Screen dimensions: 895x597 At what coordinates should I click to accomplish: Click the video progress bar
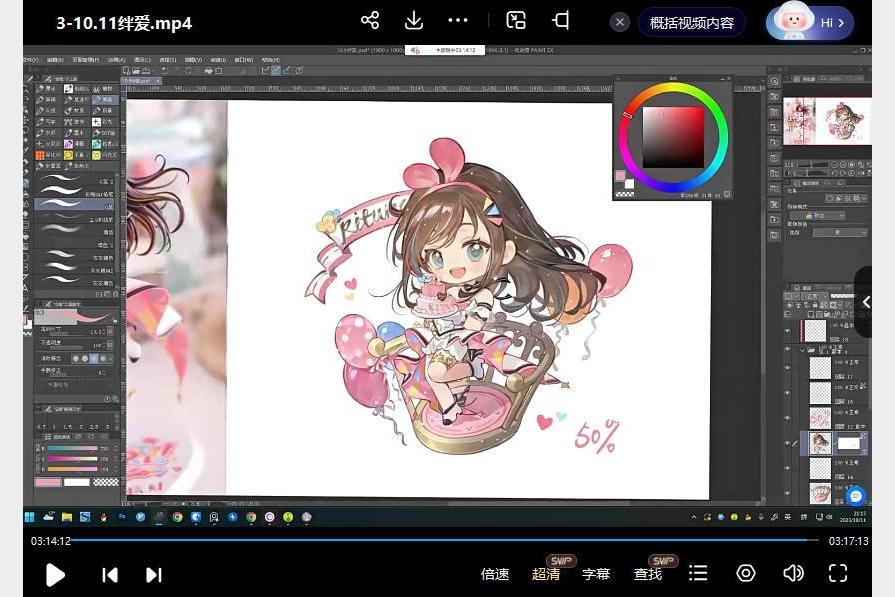pos(445,540)
